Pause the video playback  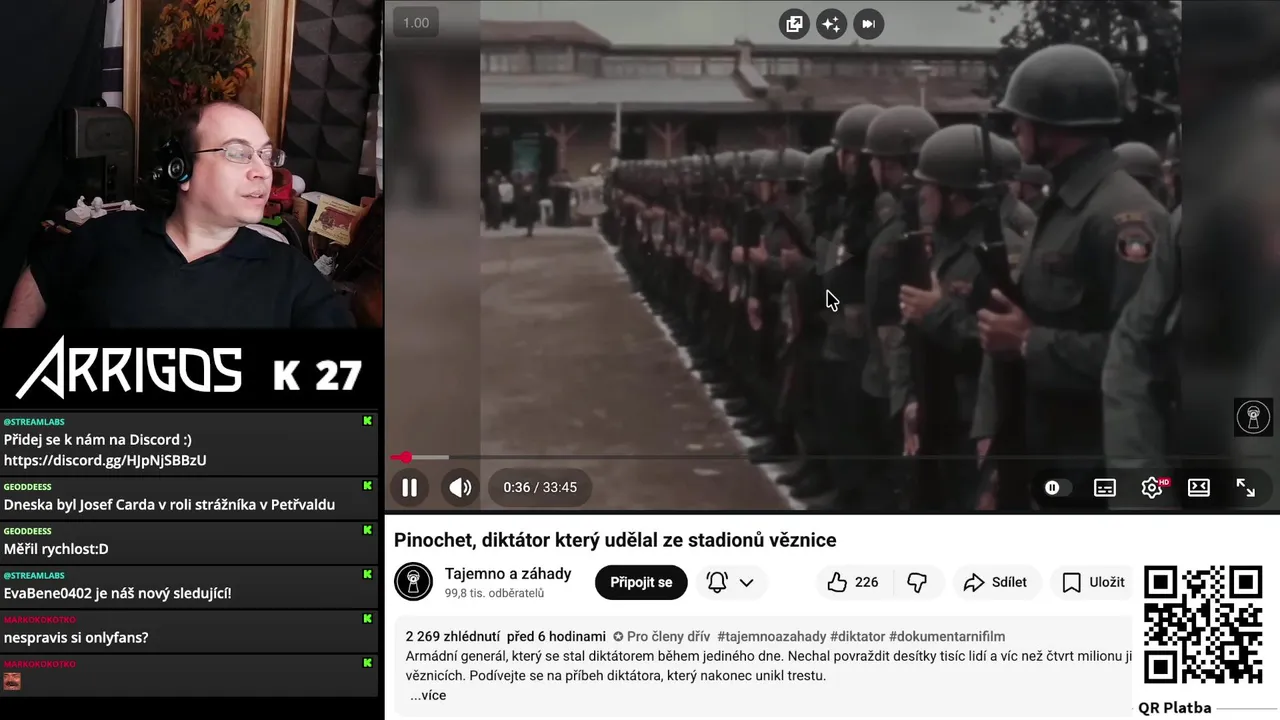(409, 487)
